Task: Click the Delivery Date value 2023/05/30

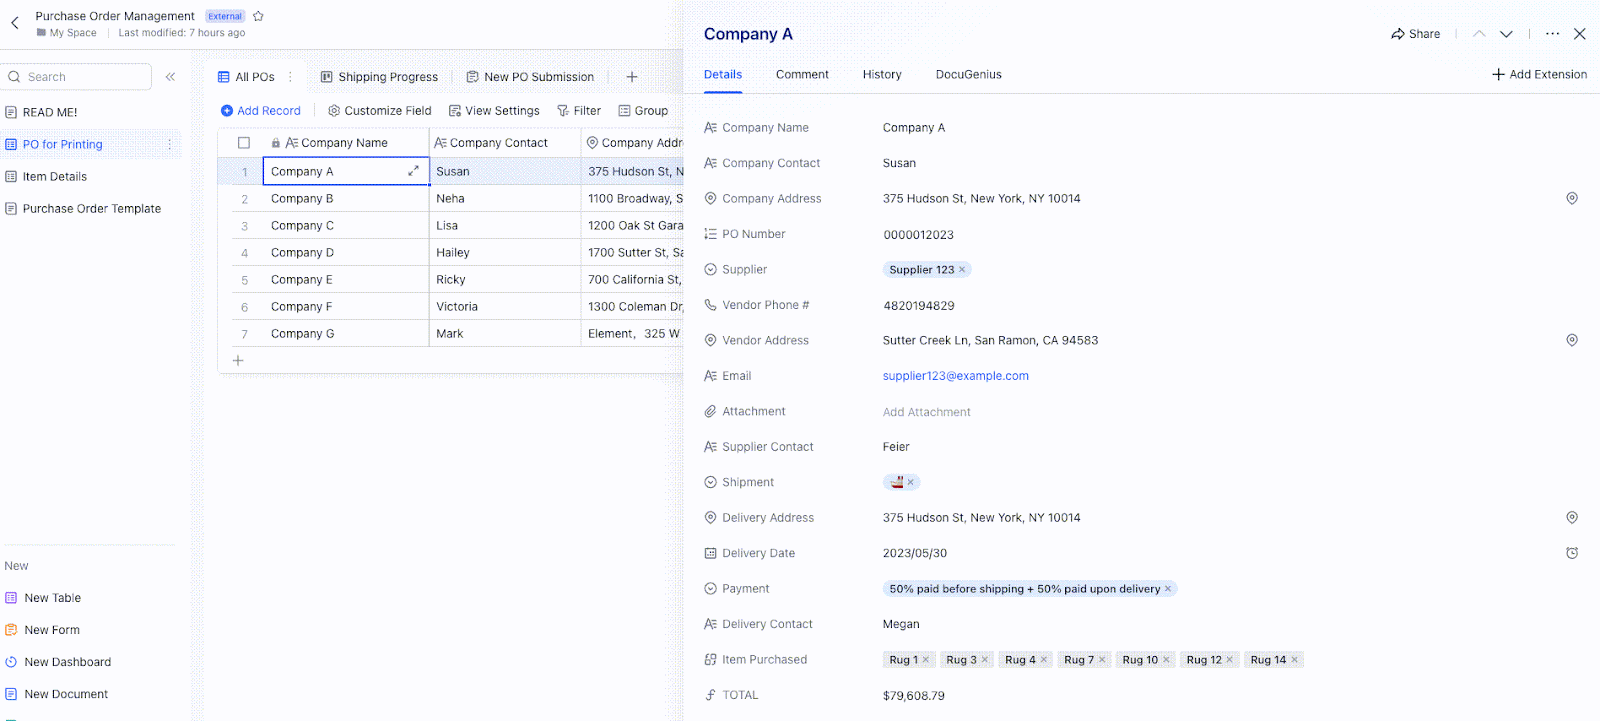Action: pyautogui.click(x=915, y=553)
